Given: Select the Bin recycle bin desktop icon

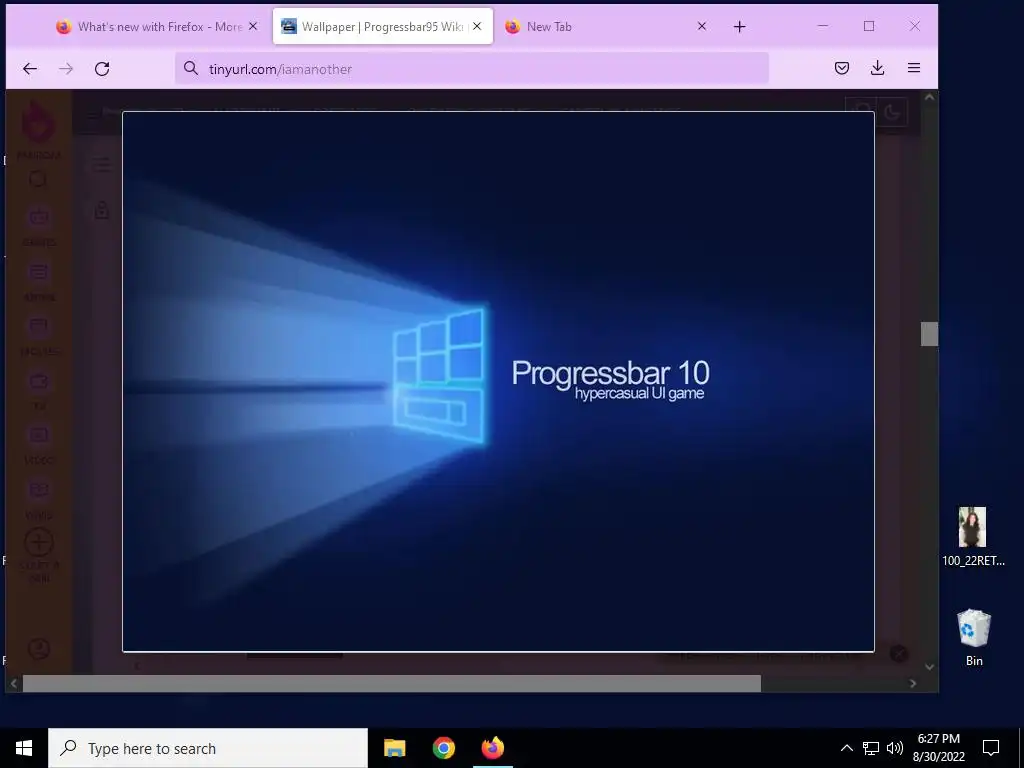Looking at the screenshot, I should point(974,637).
